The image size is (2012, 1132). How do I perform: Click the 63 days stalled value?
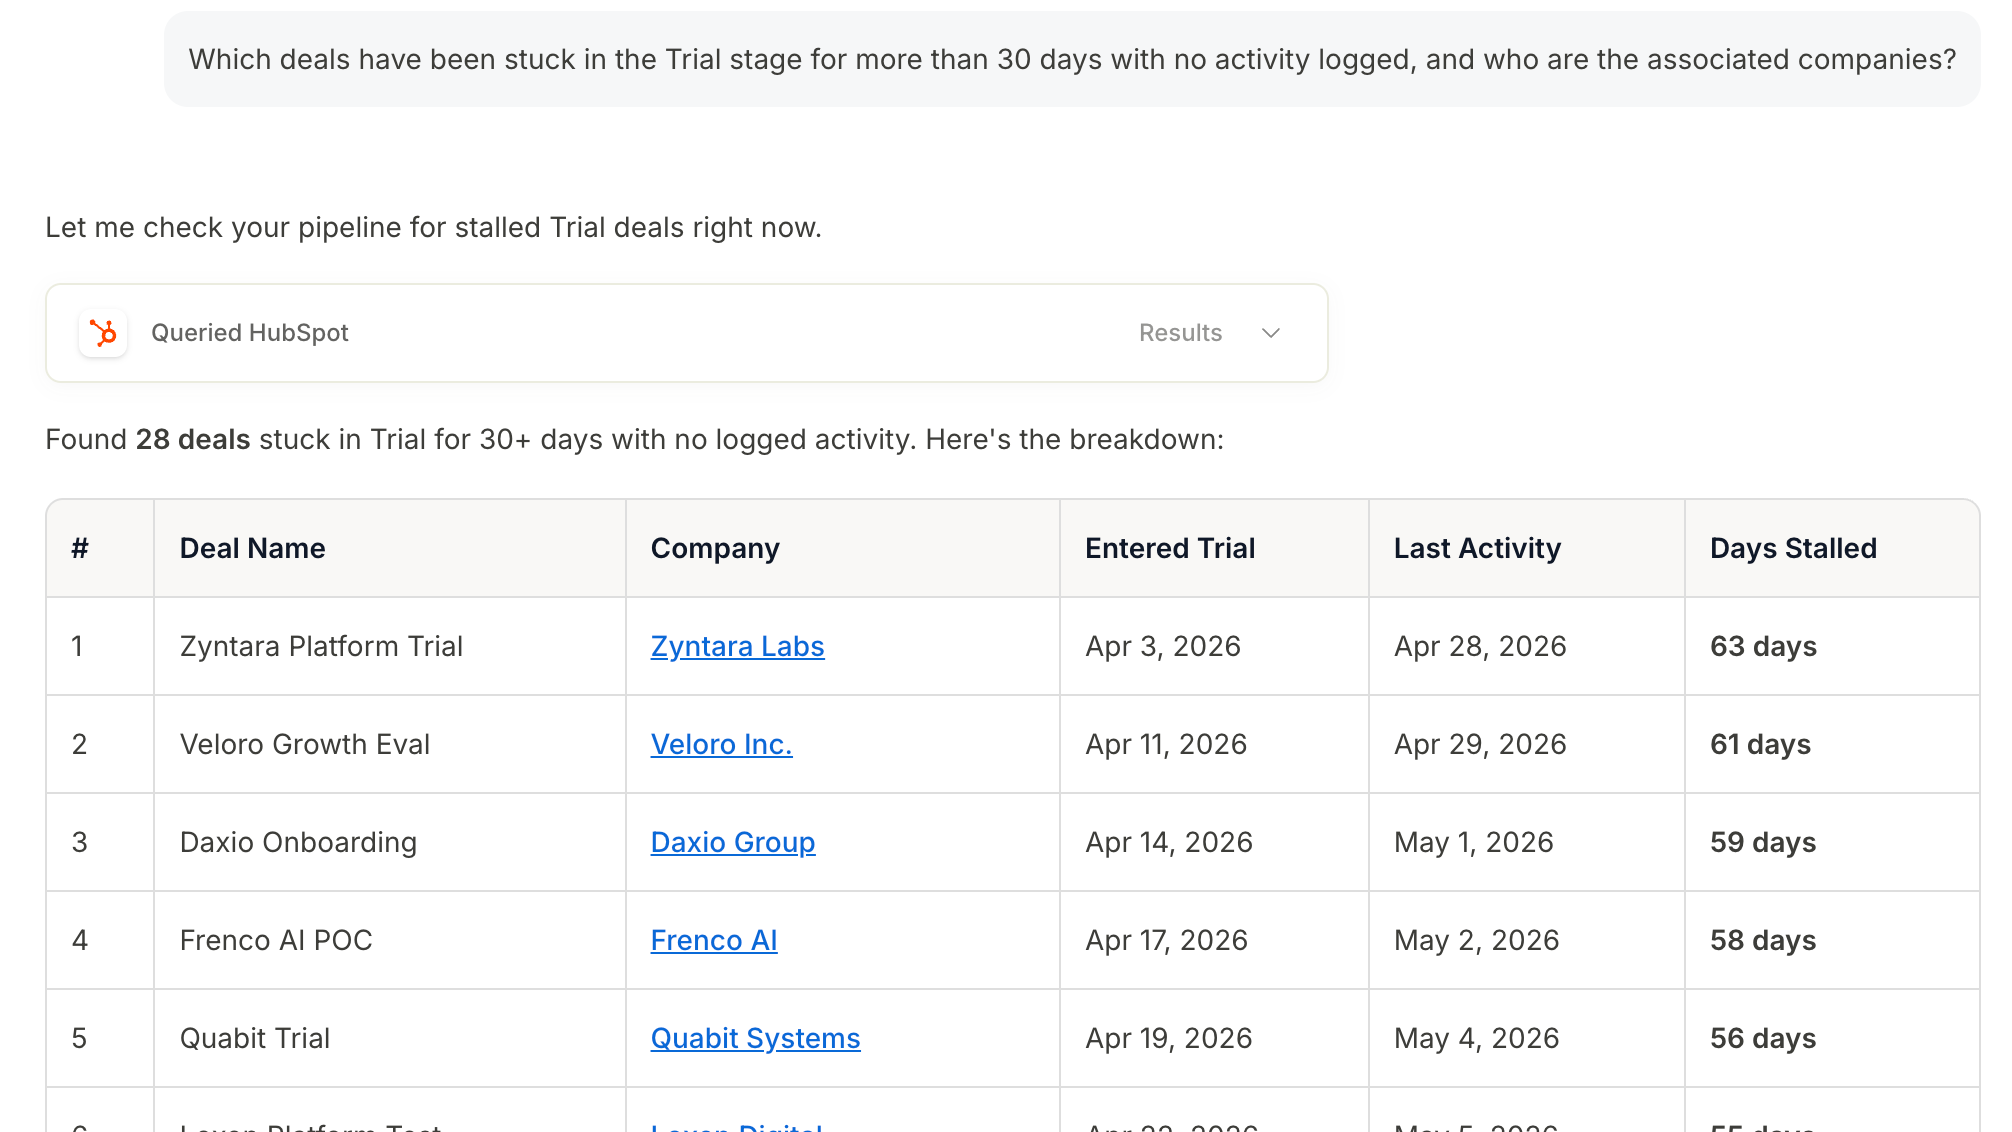pos(1763,647)
